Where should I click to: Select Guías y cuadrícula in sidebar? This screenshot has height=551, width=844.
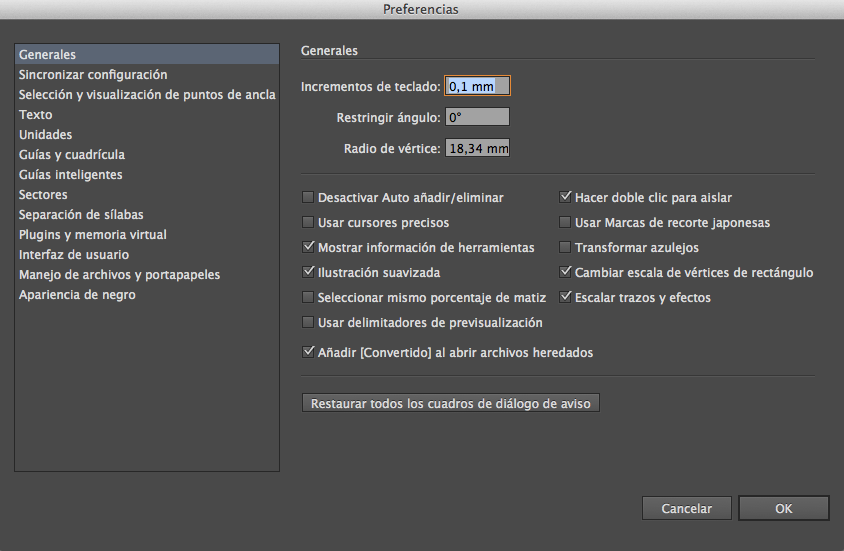coord(72,155)
